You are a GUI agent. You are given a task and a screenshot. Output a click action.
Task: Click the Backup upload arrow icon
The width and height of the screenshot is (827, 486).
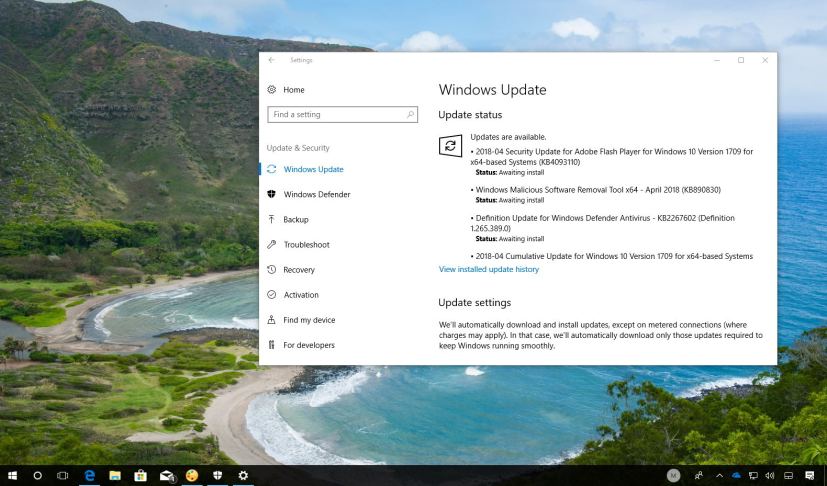tap(272, 220)
